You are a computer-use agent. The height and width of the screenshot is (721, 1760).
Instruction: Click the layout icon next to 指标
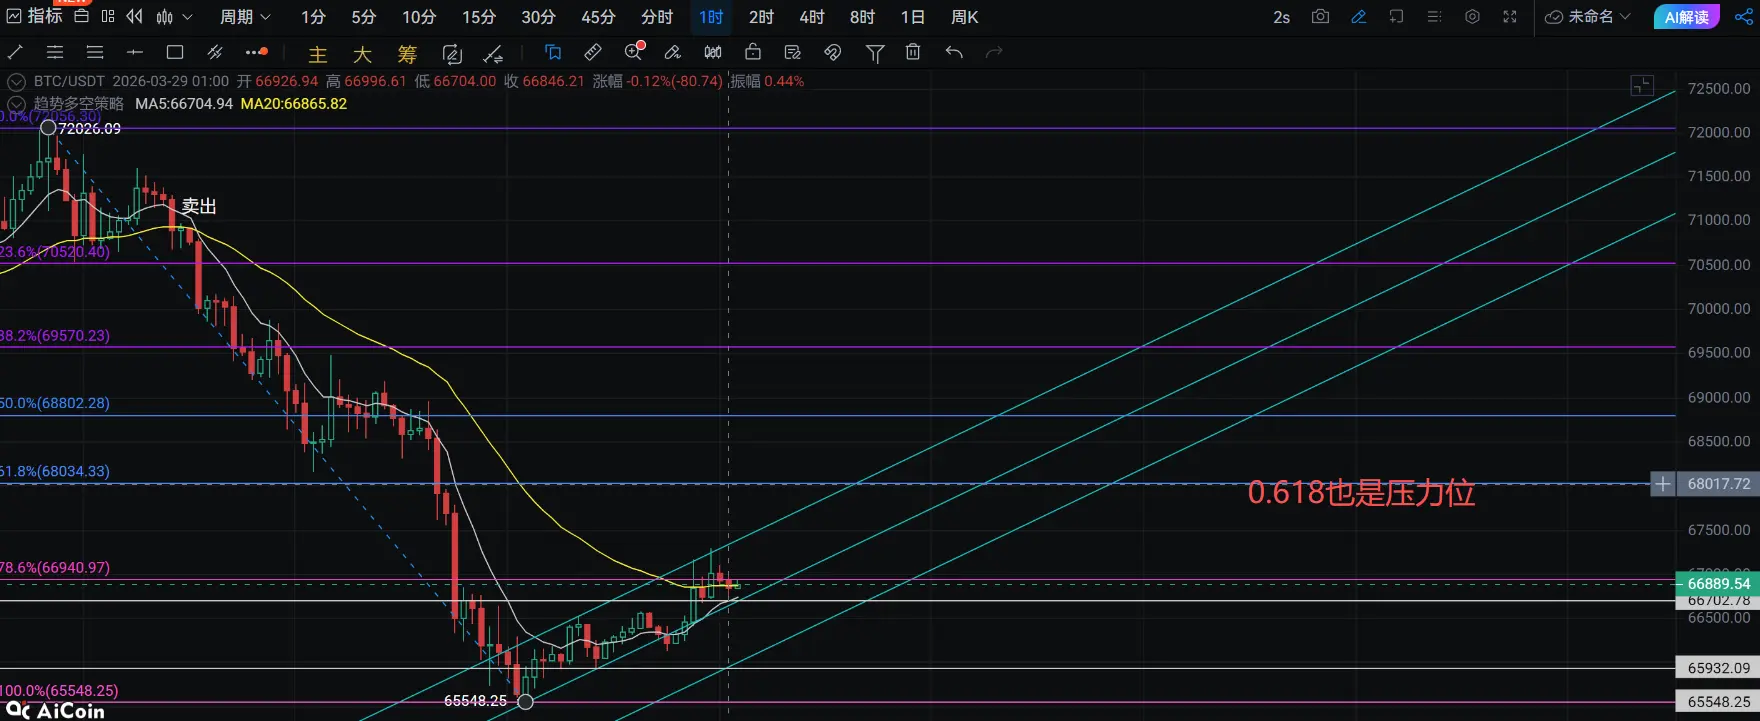coord(82,17)
